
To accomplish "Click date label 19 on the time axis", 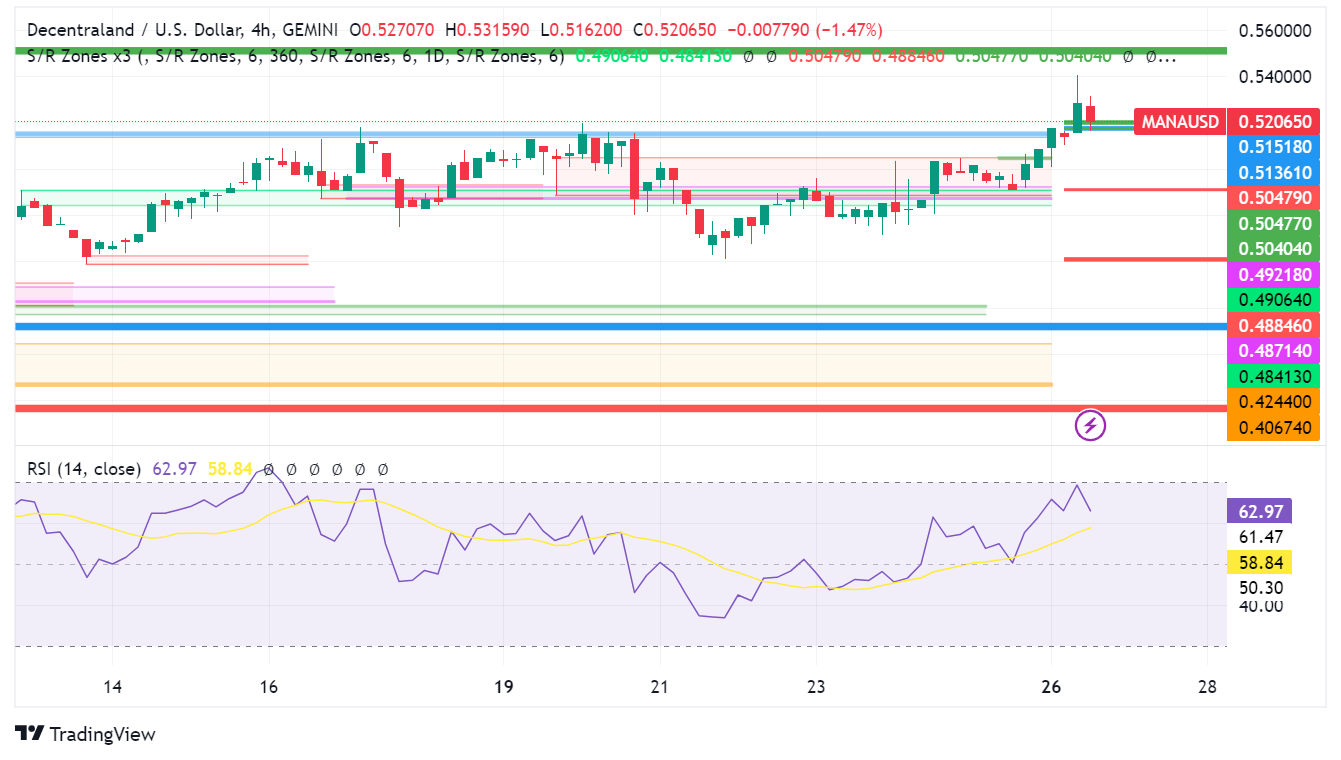I will [503, 687].
